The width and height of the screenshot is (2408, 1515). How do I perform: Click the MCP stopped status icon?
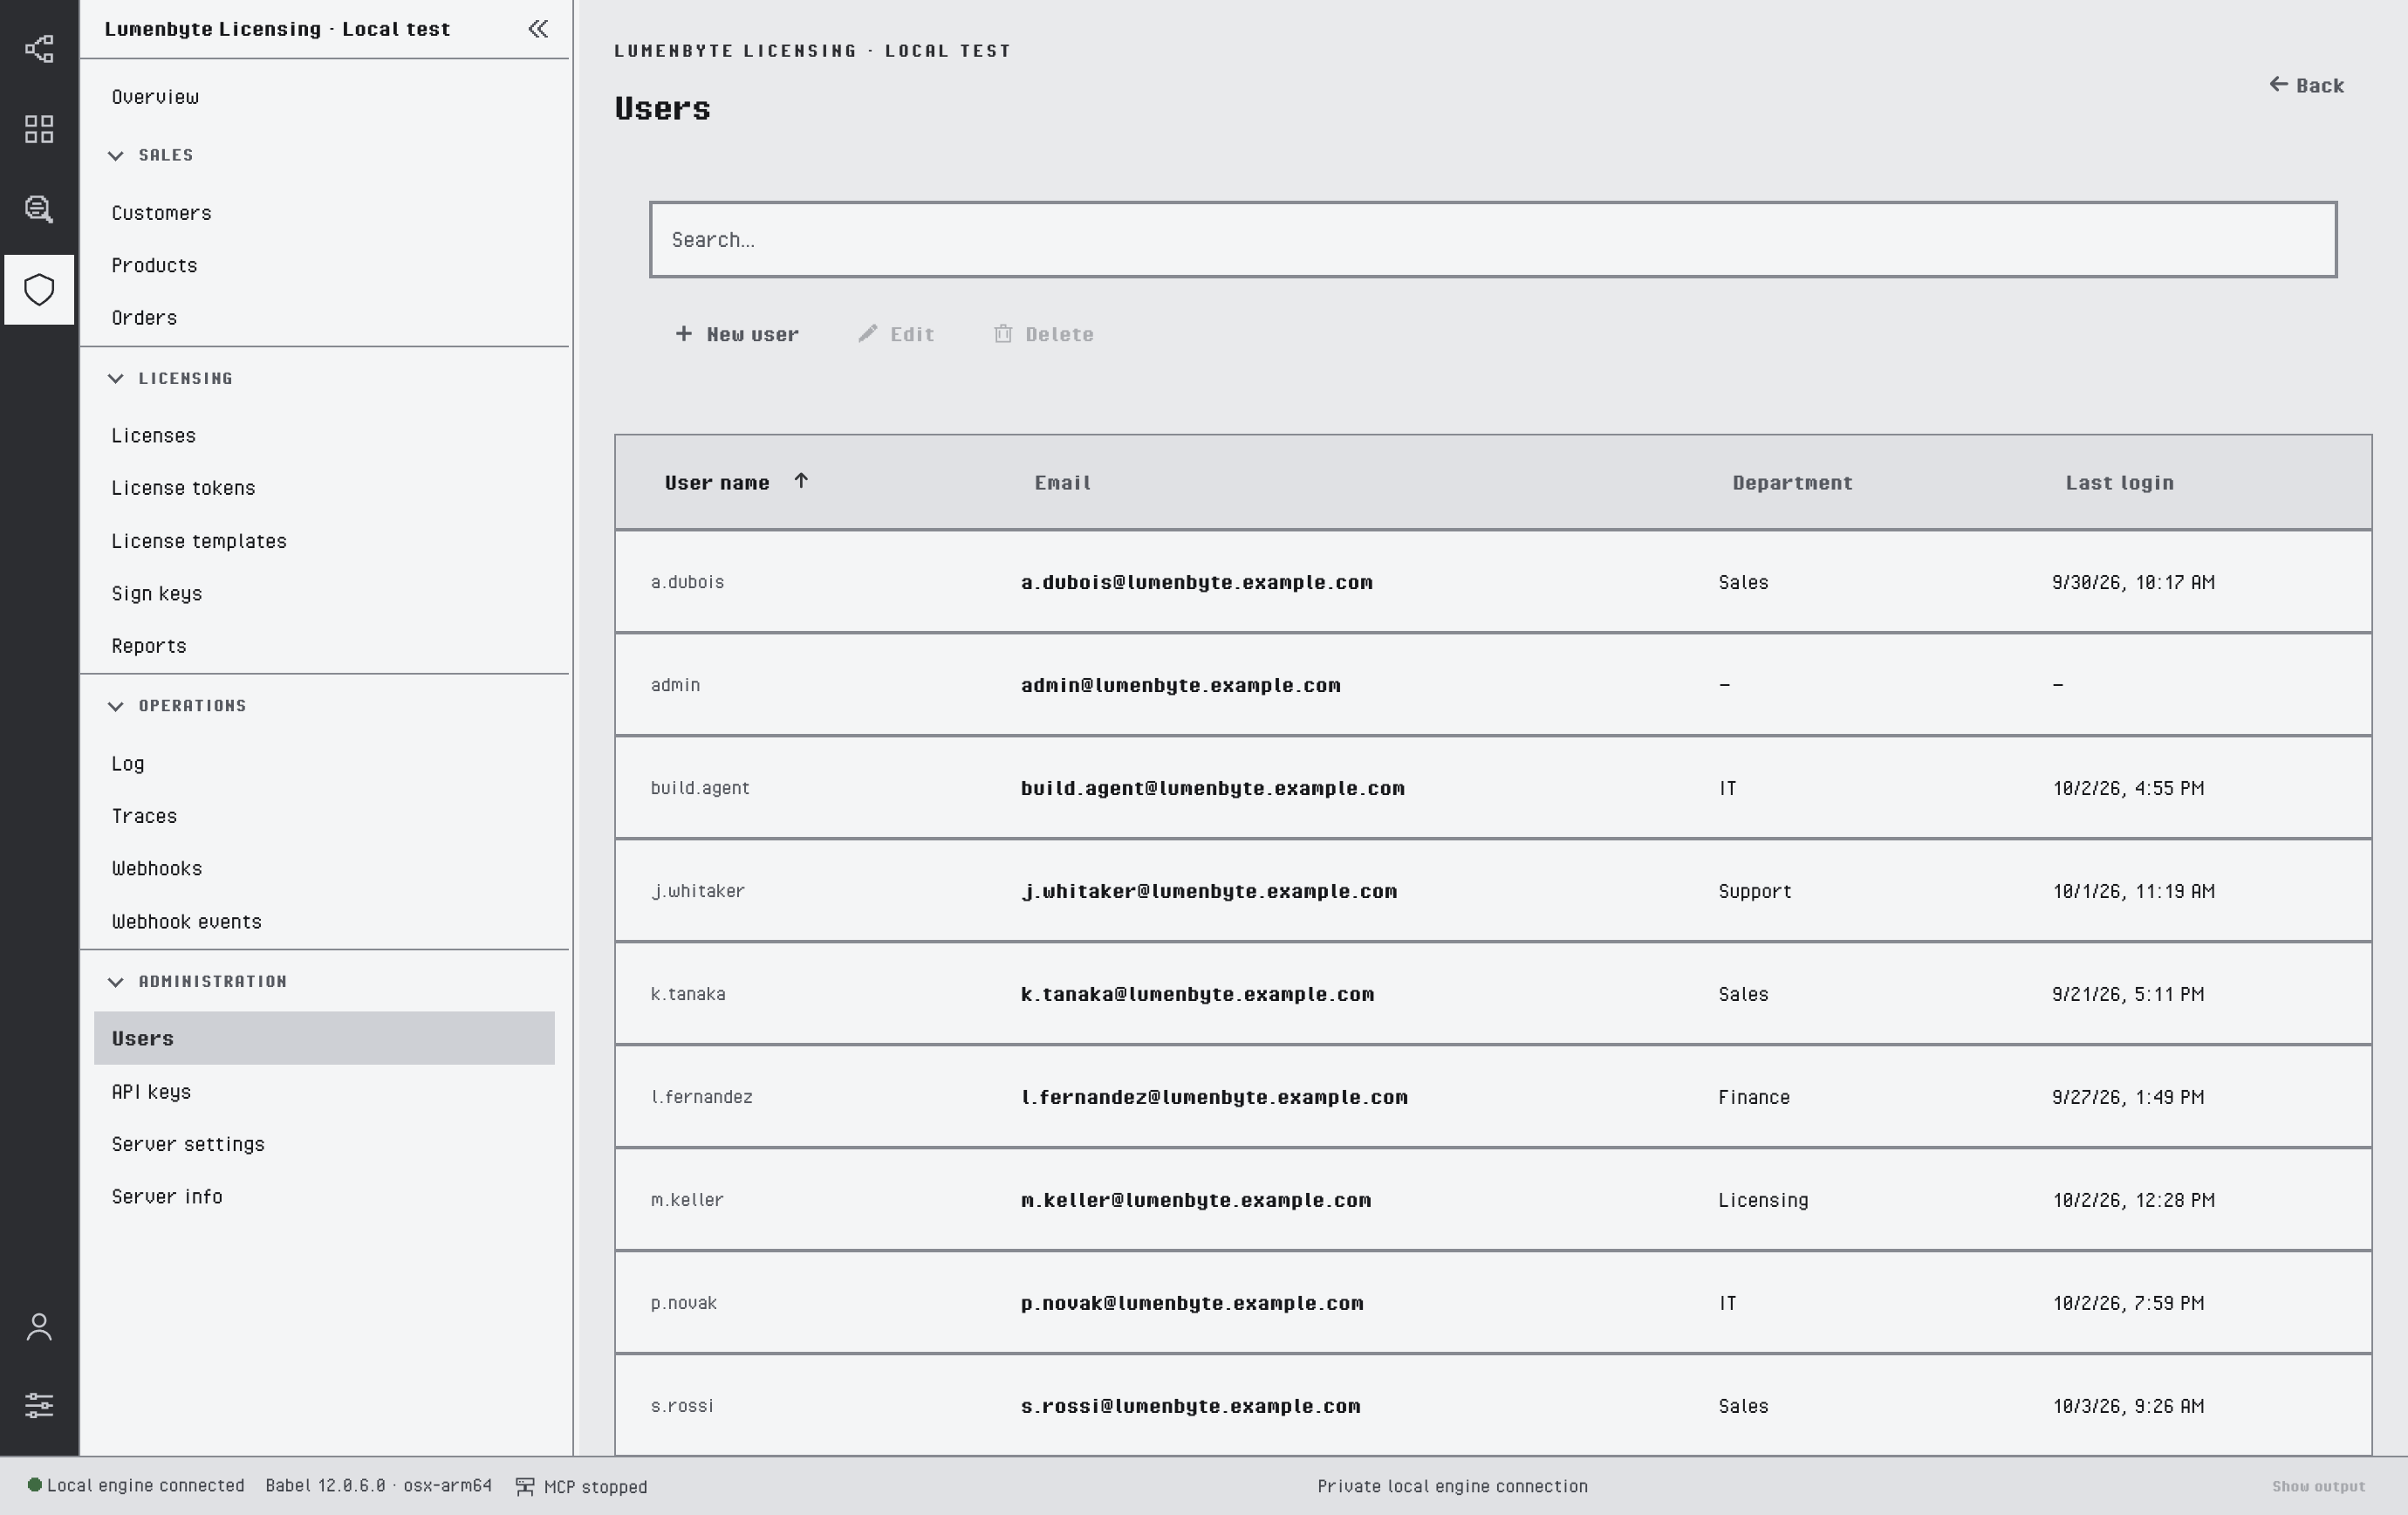[525, 1487]
